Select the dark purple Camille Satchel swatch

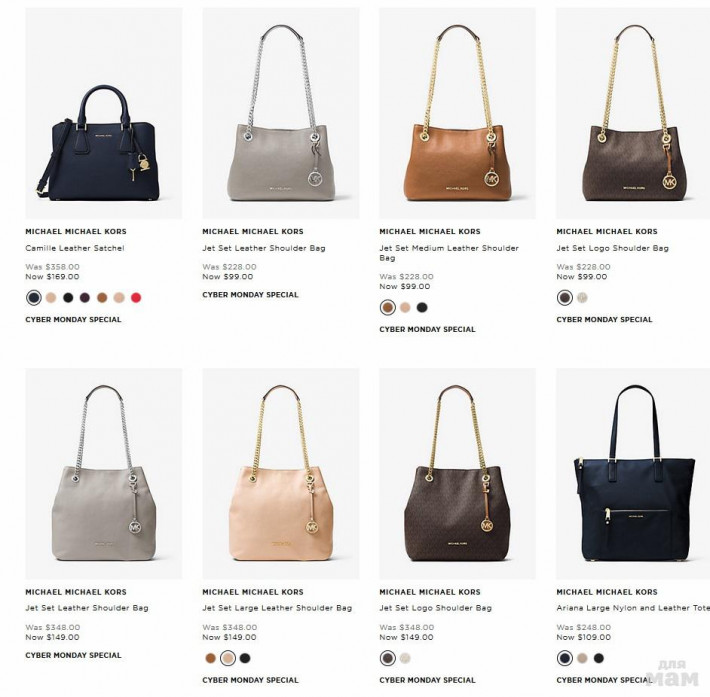[x=85, y=298]
